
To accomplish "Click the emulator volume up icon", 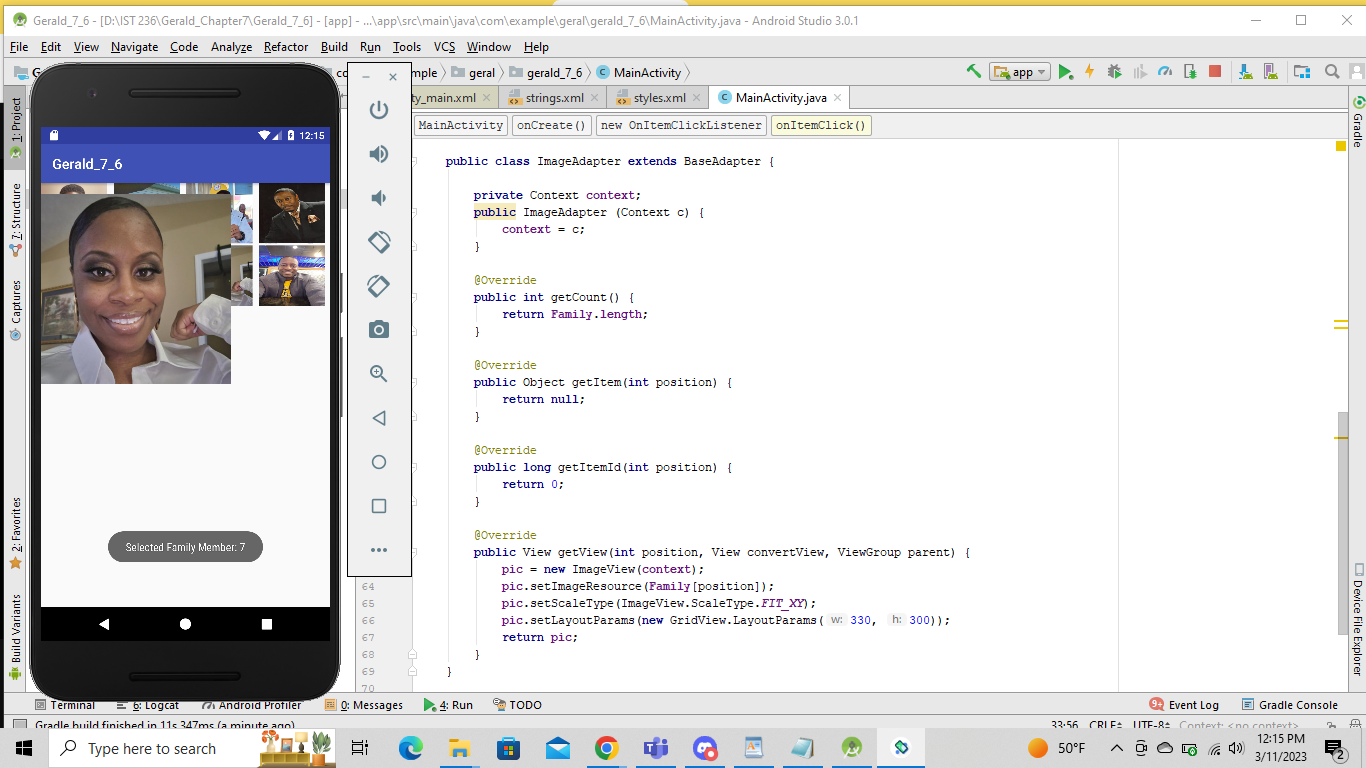I will (x=379, y=154).
